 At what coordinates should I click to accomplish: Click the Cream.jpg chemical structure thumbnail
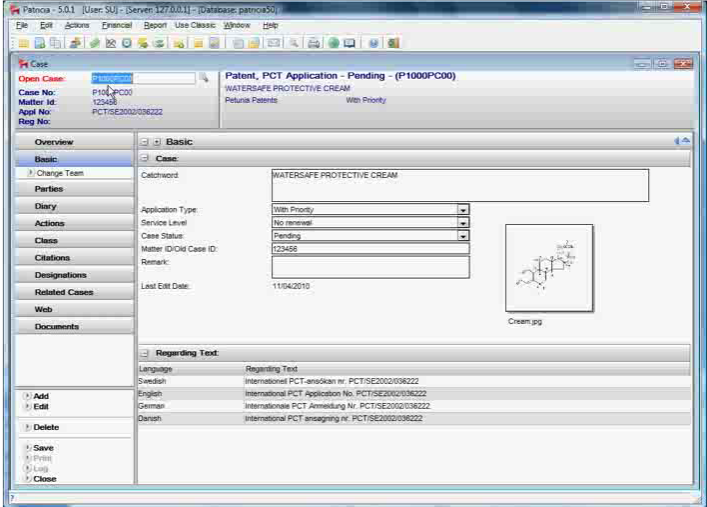click(549, 268)
